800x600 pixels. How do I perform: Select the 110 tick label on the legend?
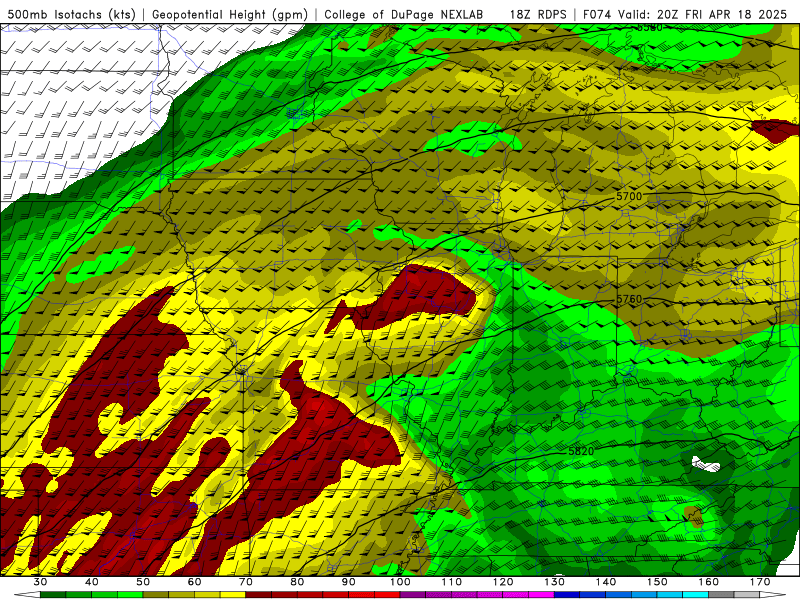[x=452, y=582]
